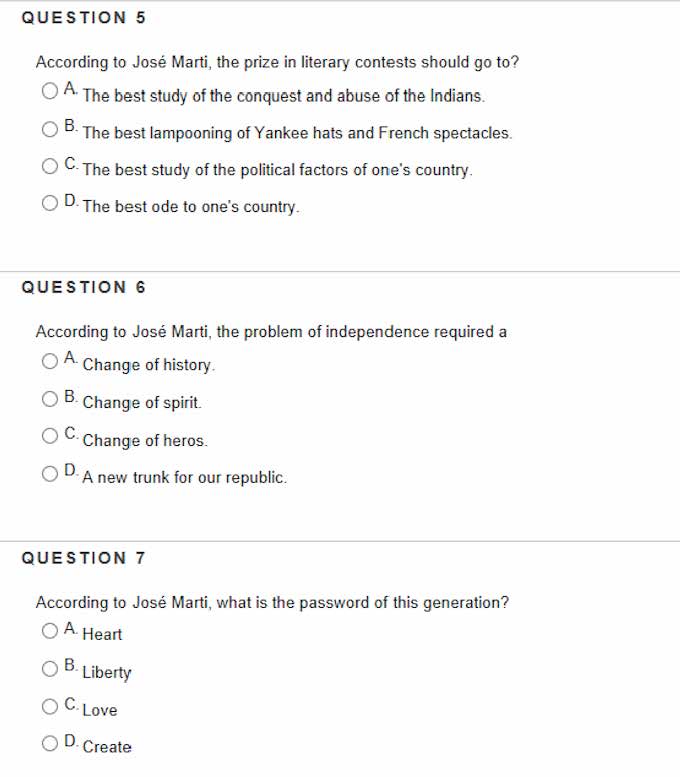
Task: Select option A for Question 5
Action: 50,92
